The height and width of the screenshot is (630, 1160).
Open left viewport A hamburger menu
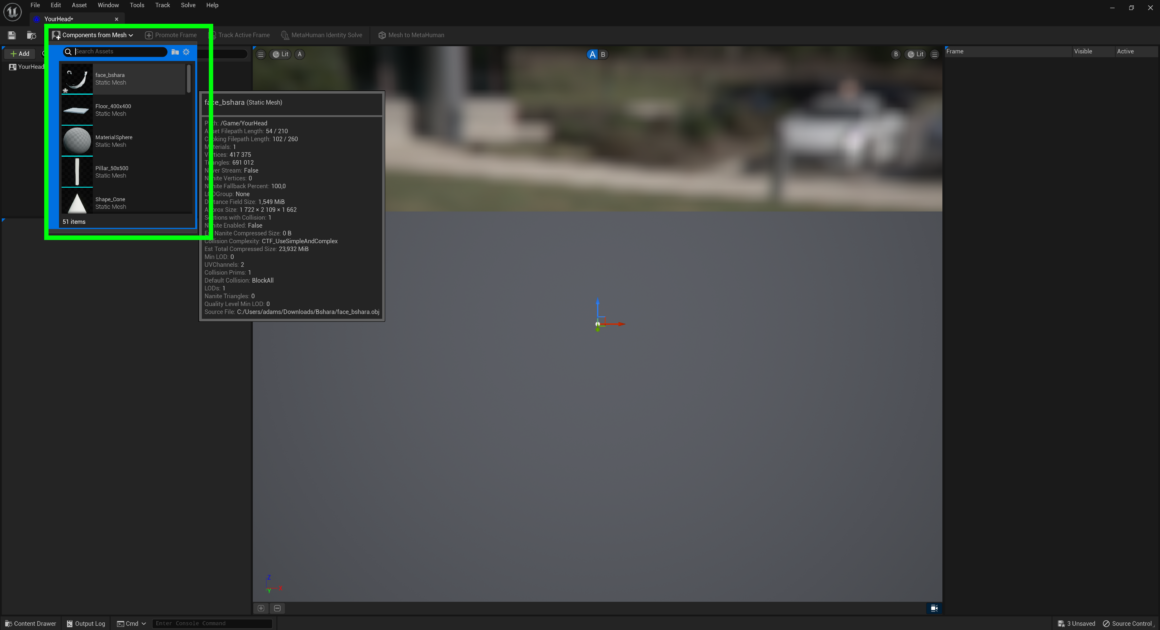click(x=260, y=54)
